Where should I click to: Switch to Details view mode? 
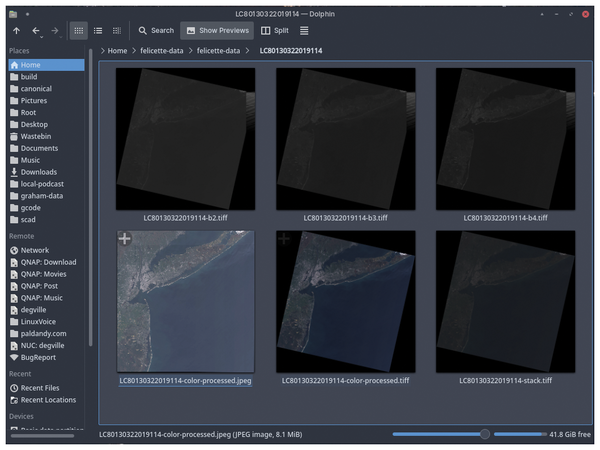click(117, 31)
